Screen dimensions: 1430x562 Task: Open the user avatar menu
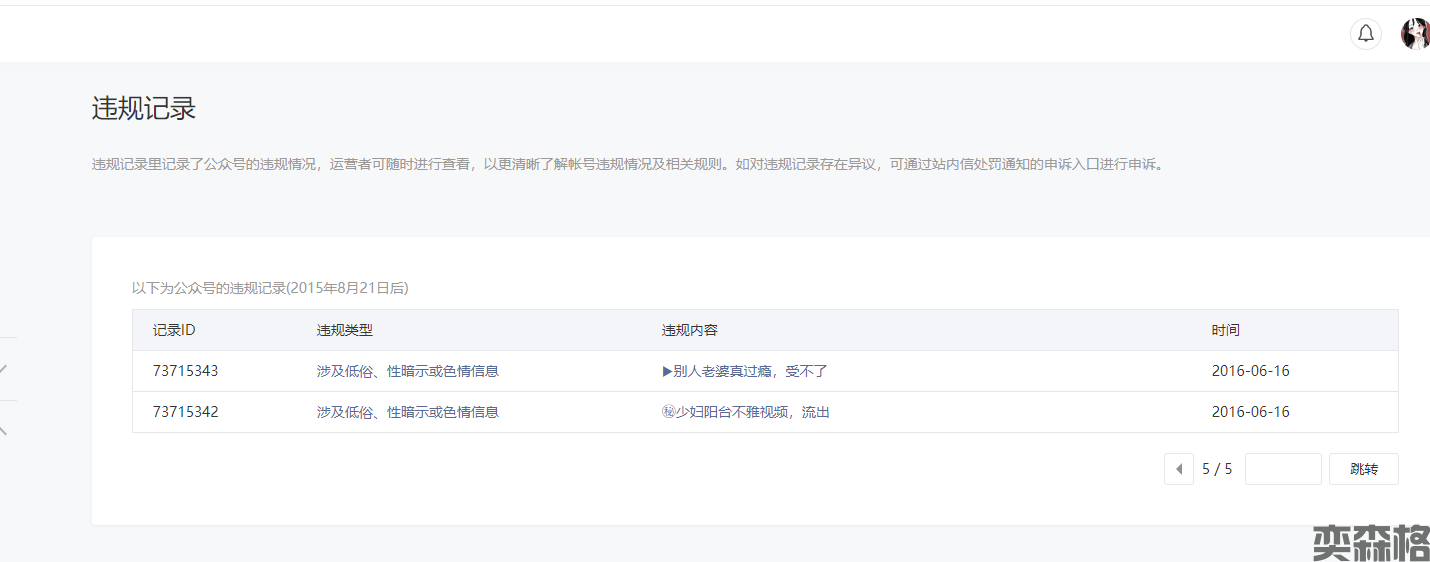(x=1415, y=34)
